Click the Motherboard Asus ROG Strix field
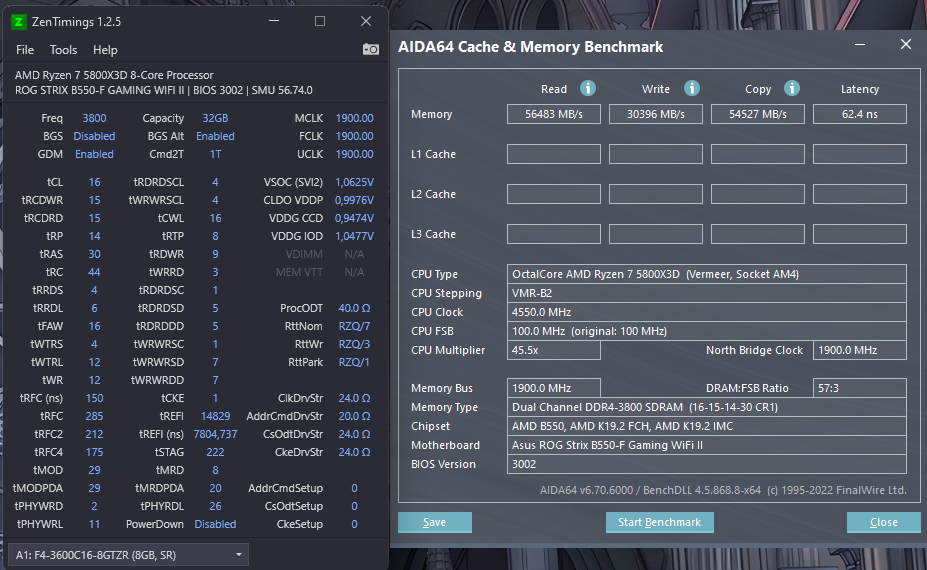 [706, 445]
